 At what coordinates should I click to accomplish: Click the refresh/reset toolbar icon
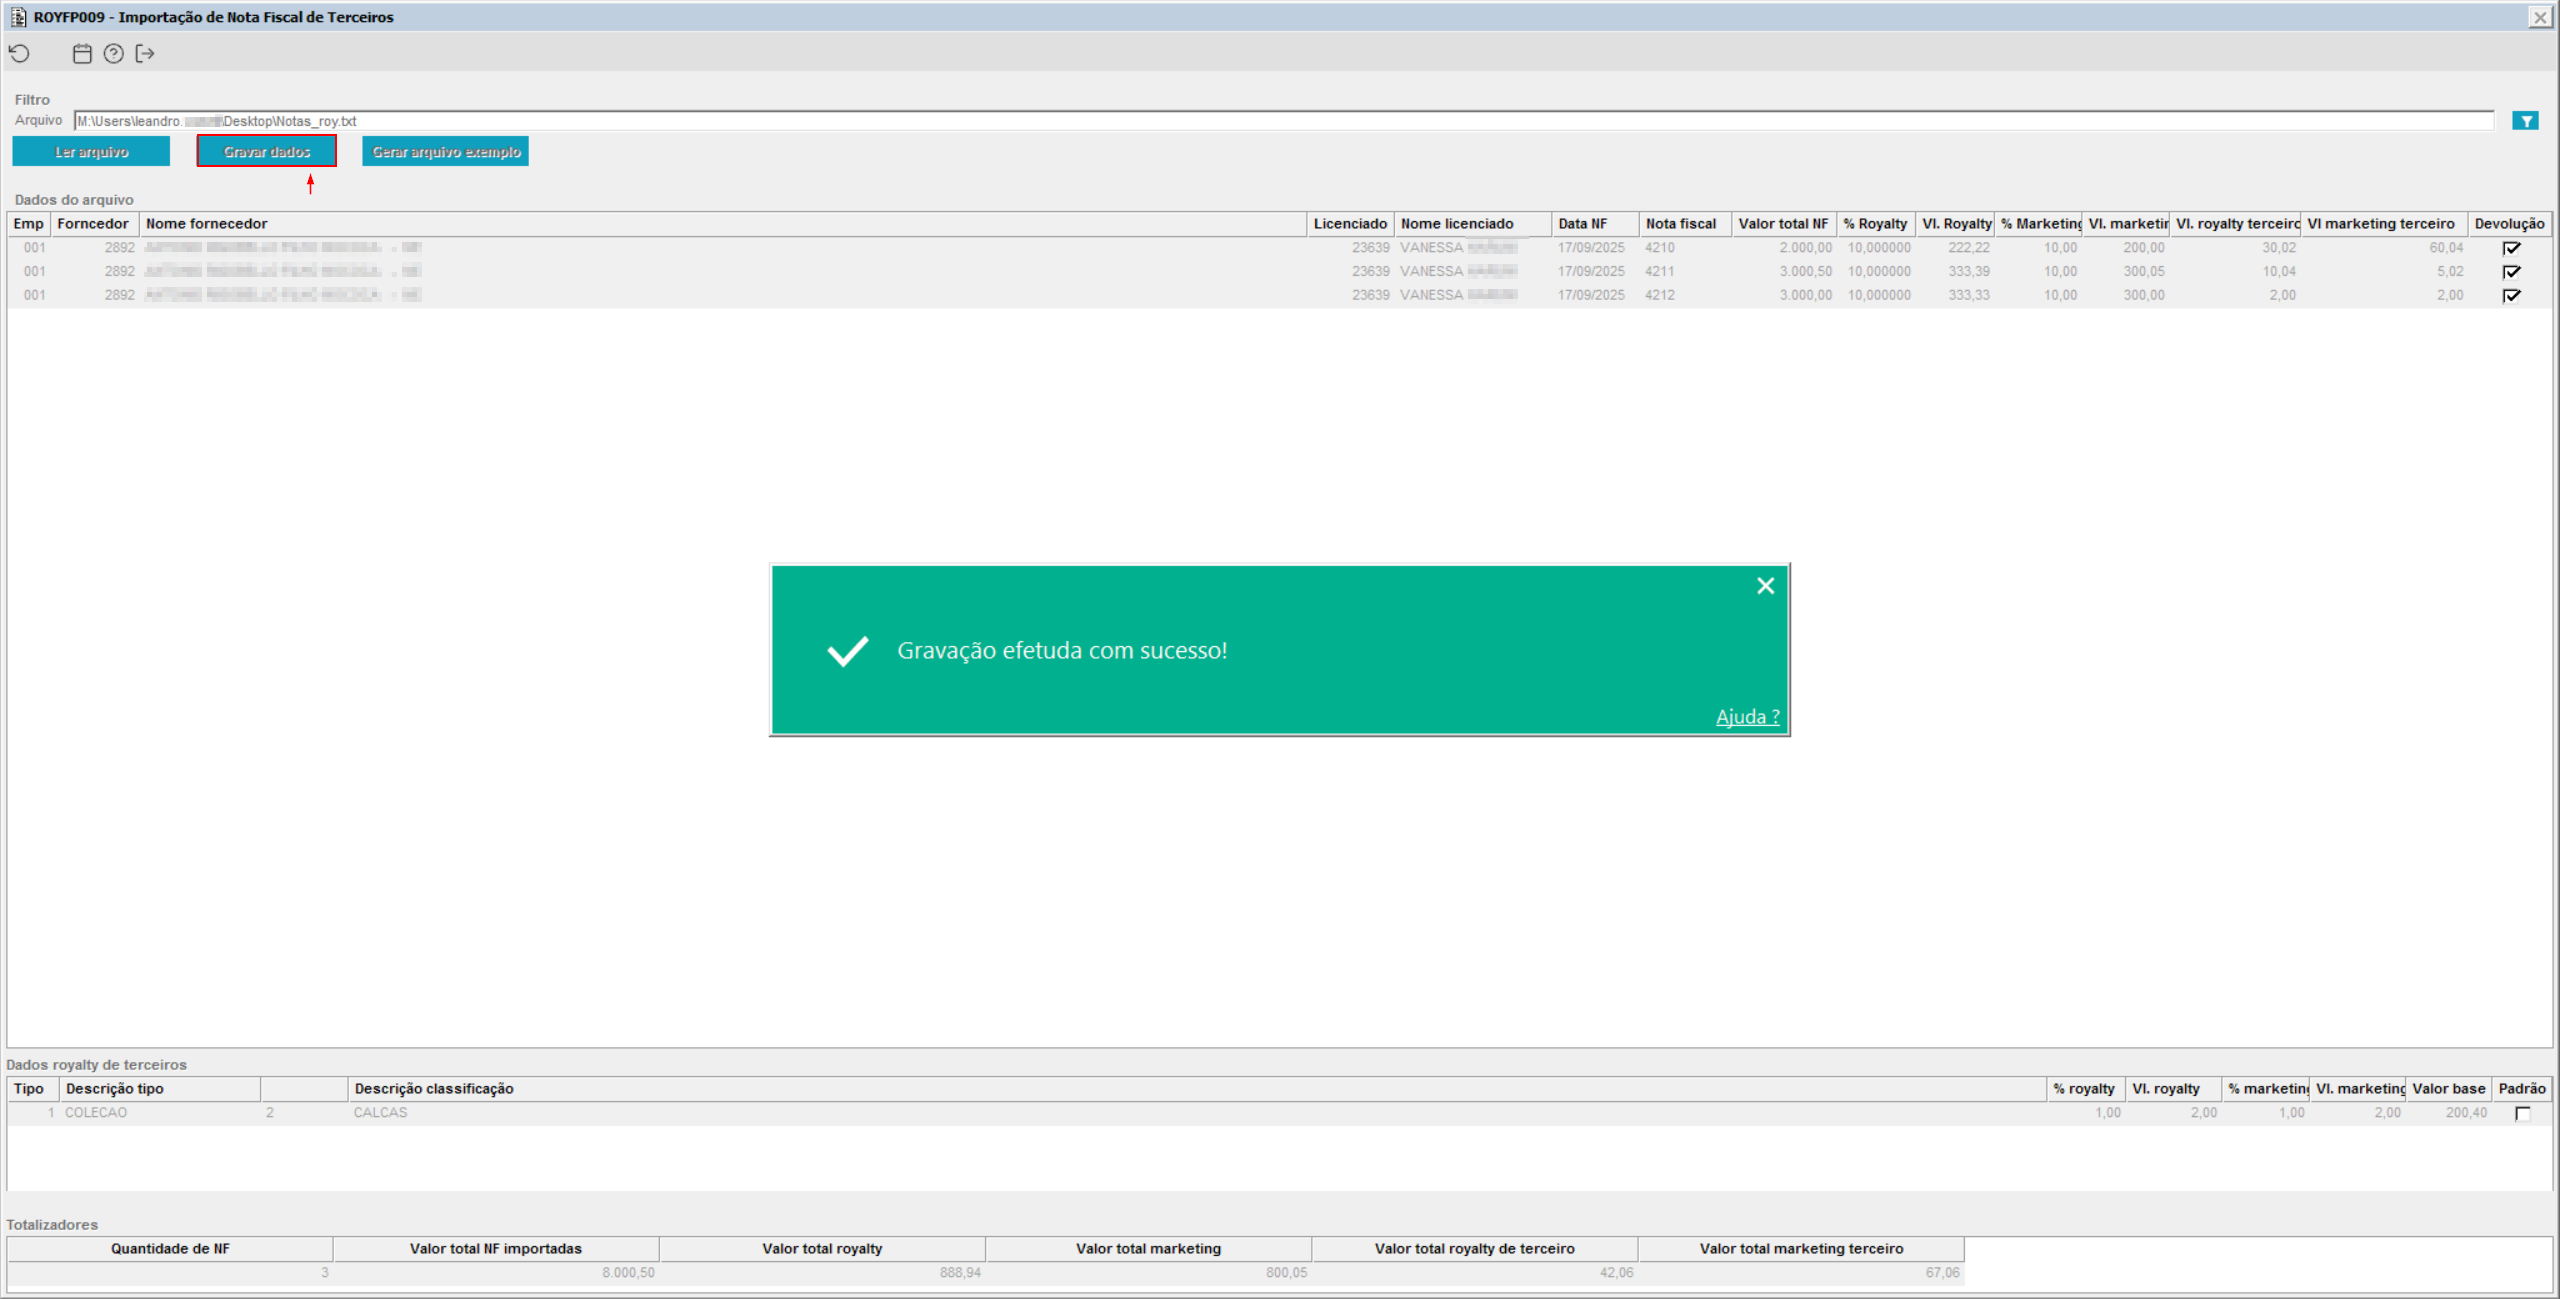(20, 54)
